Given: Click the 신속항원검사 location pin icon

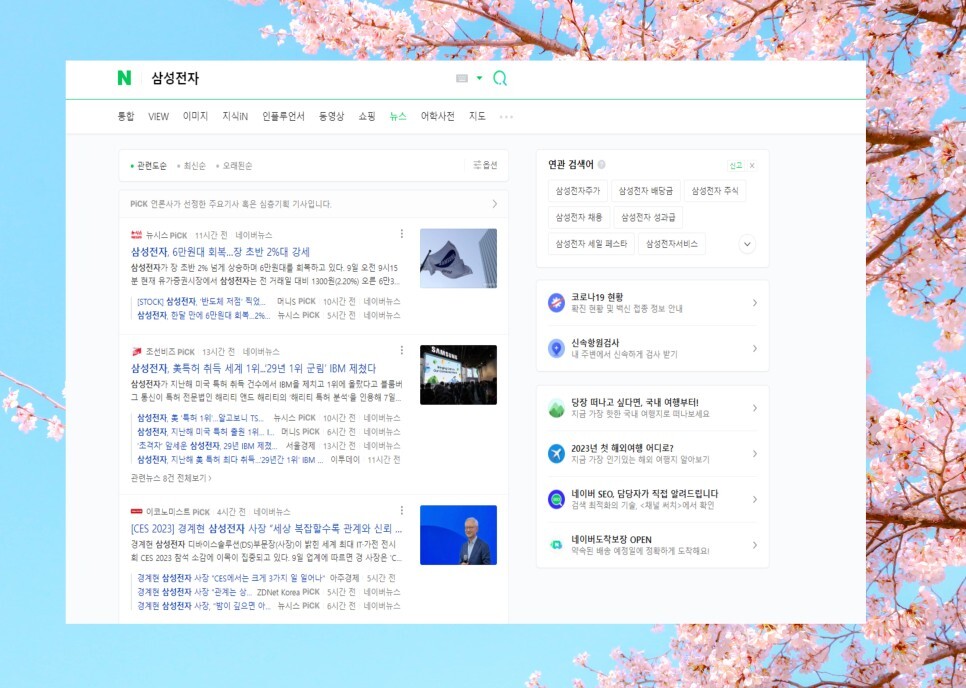Looking at the screenshot, I should [x=556, y=348].
